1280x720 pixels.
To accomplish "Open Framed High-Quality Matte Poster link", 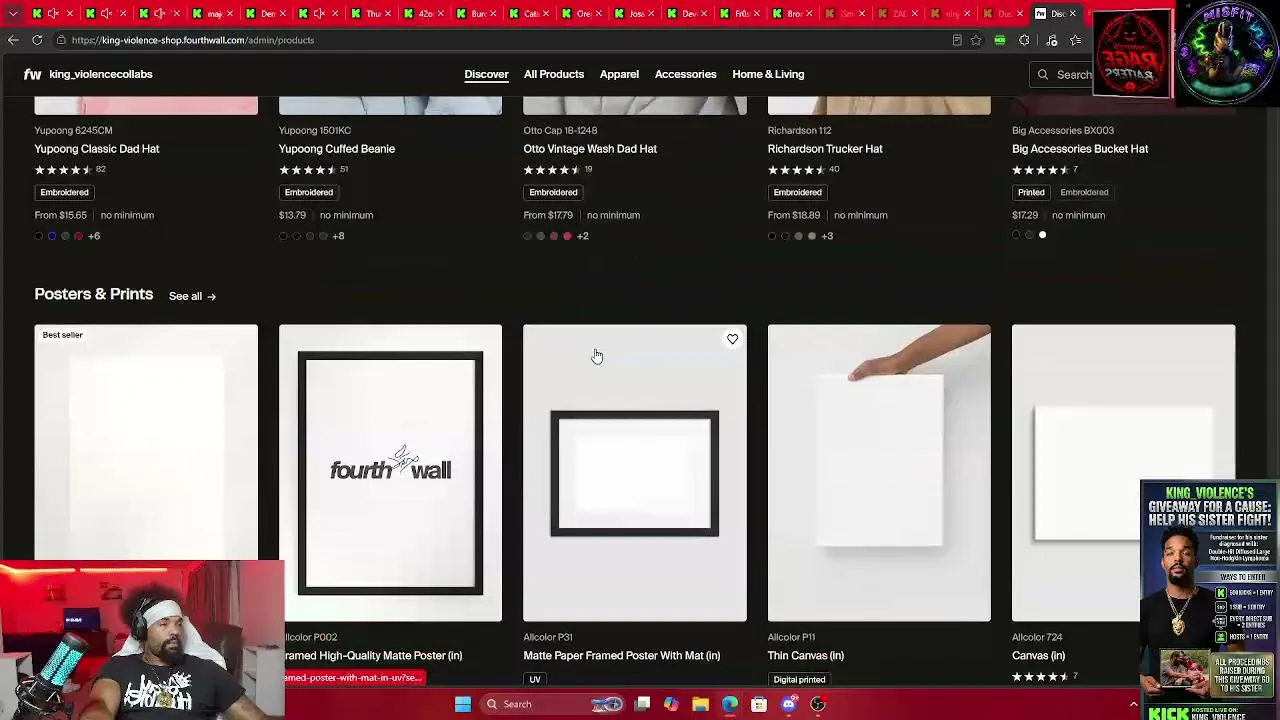I will pyautogui.click(x=373, y=656).
